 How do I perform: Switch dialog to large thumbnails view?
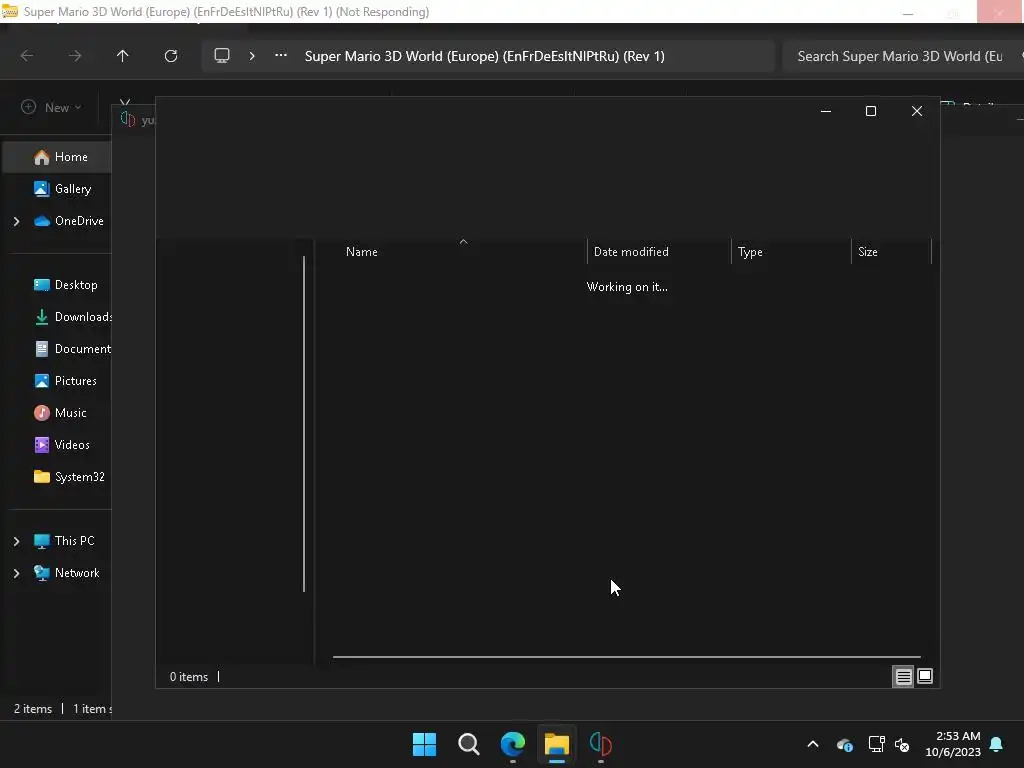925,676
